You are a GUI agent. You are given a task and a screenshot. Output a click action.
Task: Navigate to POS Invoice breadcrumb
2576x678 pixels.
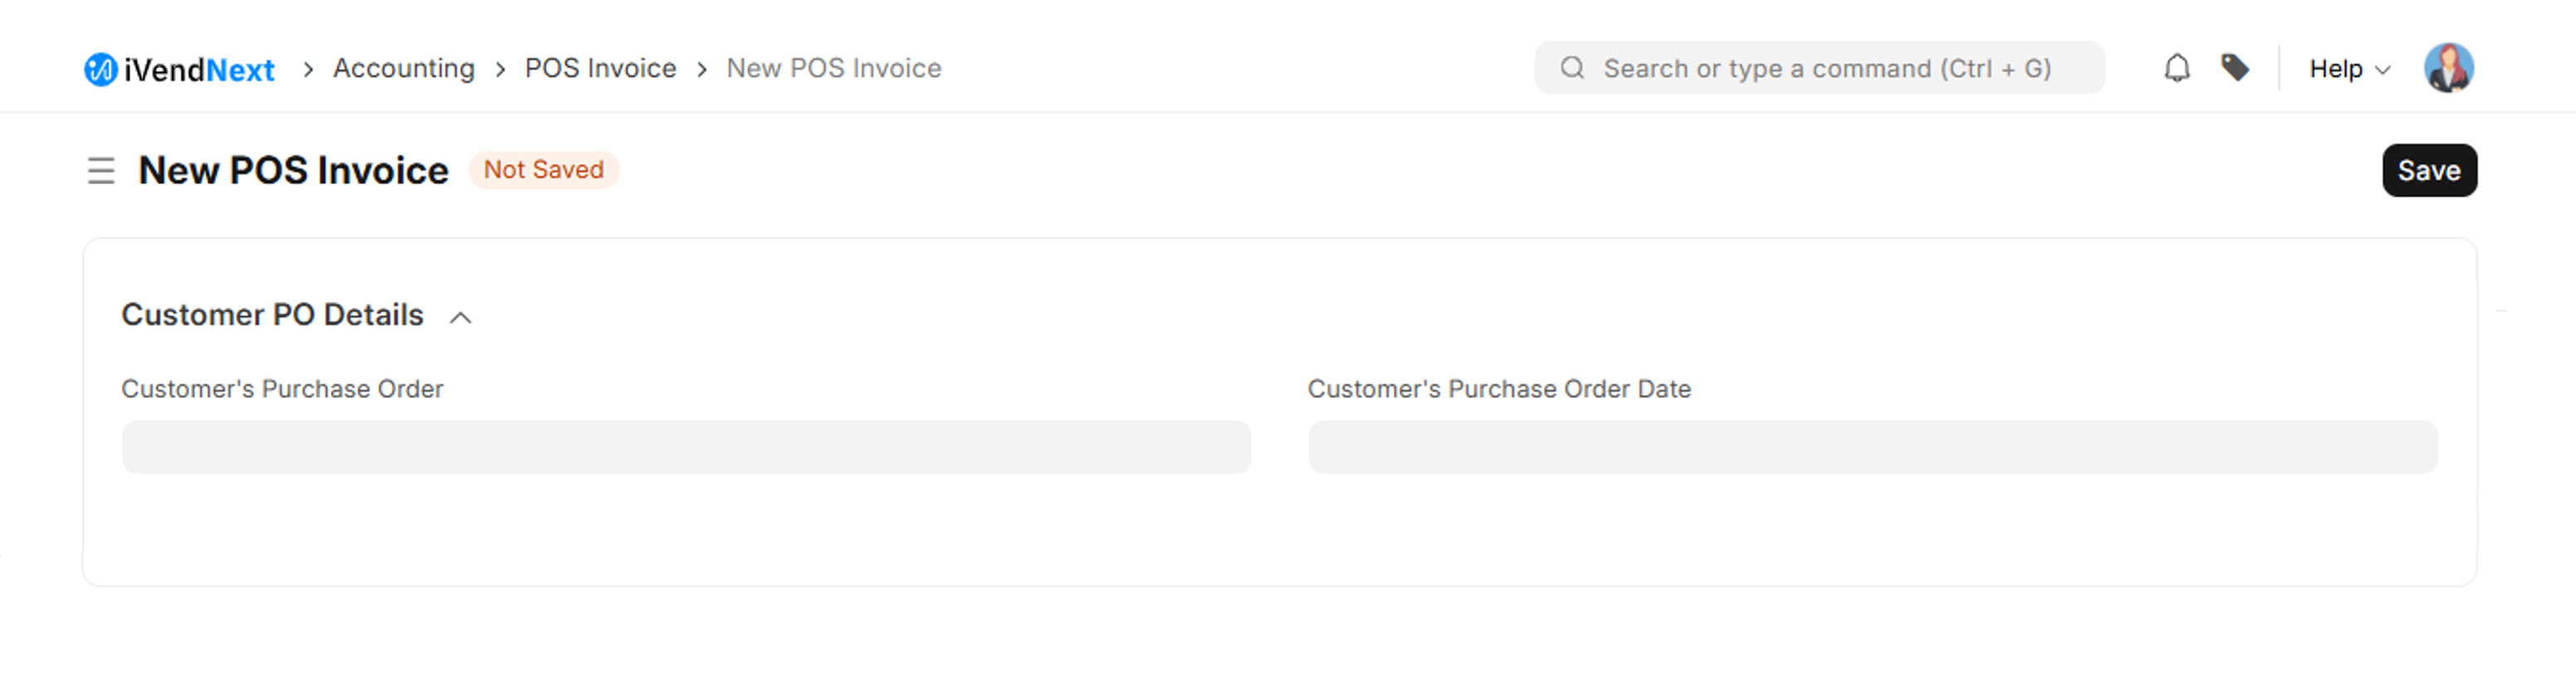(x=600, y=68)
